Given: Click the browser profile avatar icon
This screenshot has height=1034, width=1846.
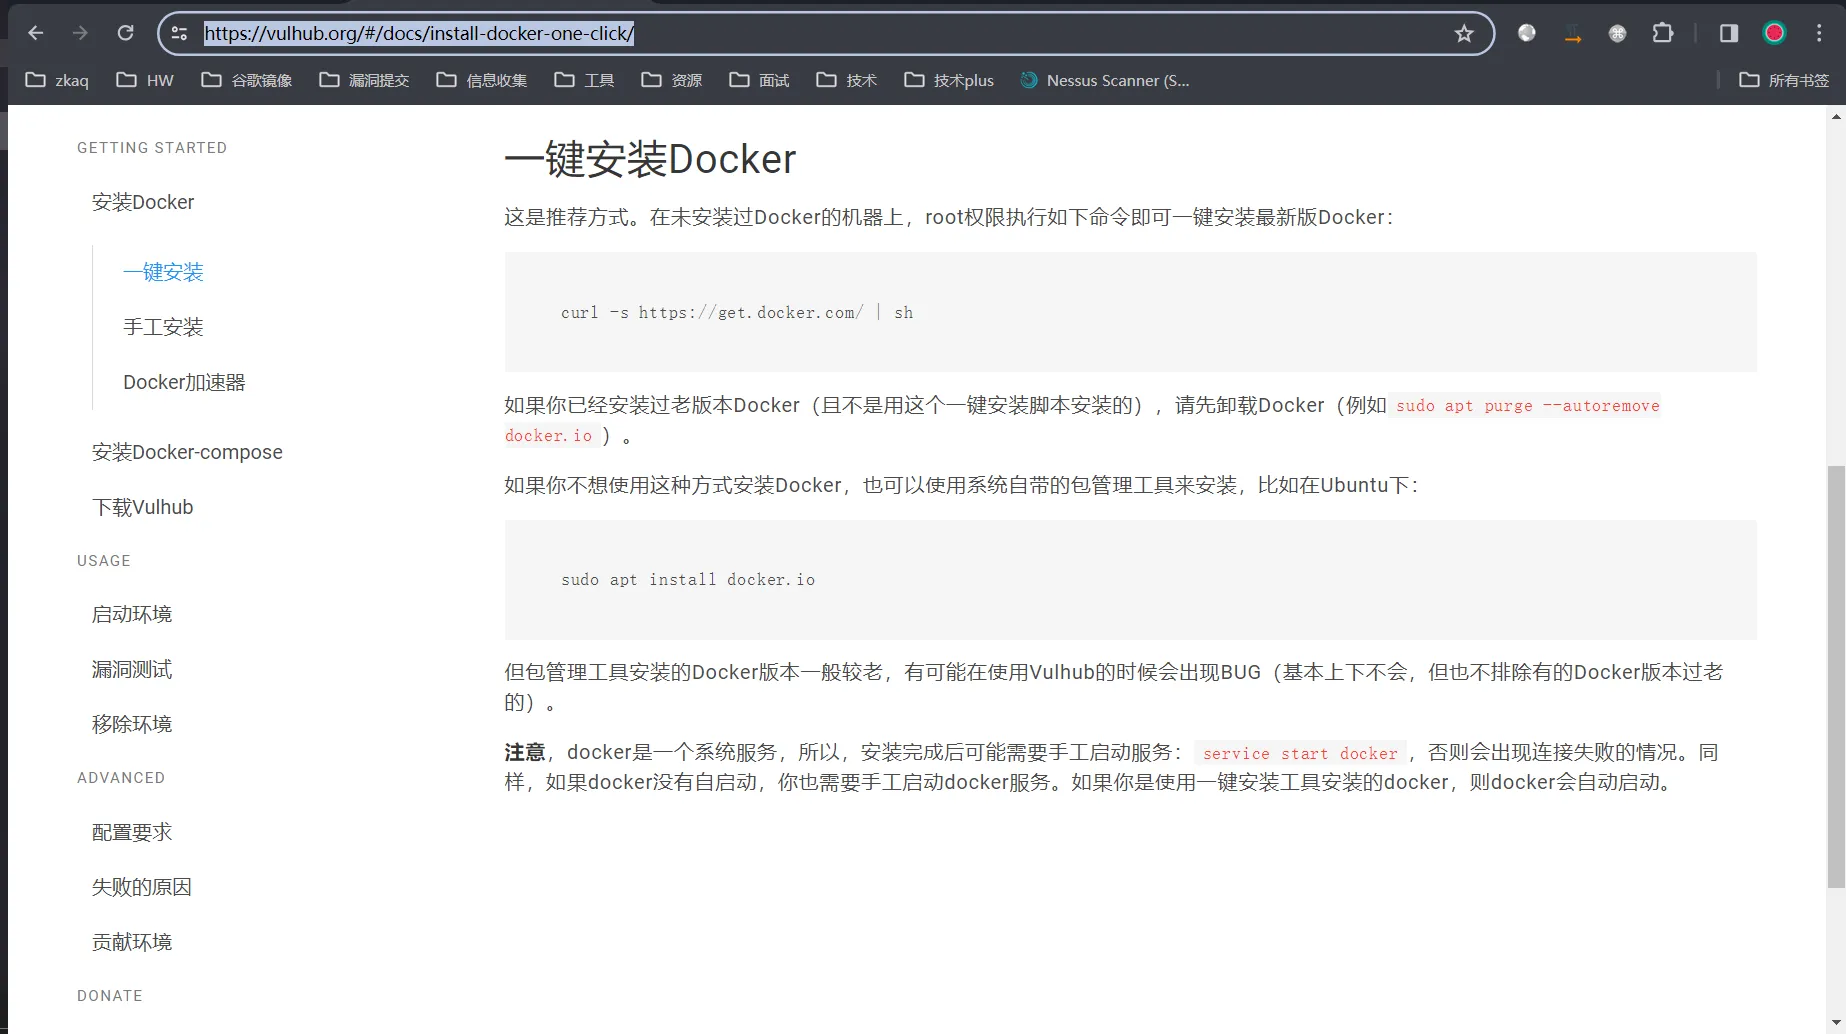Looking at the screenshot, I should coord(1774,32).
